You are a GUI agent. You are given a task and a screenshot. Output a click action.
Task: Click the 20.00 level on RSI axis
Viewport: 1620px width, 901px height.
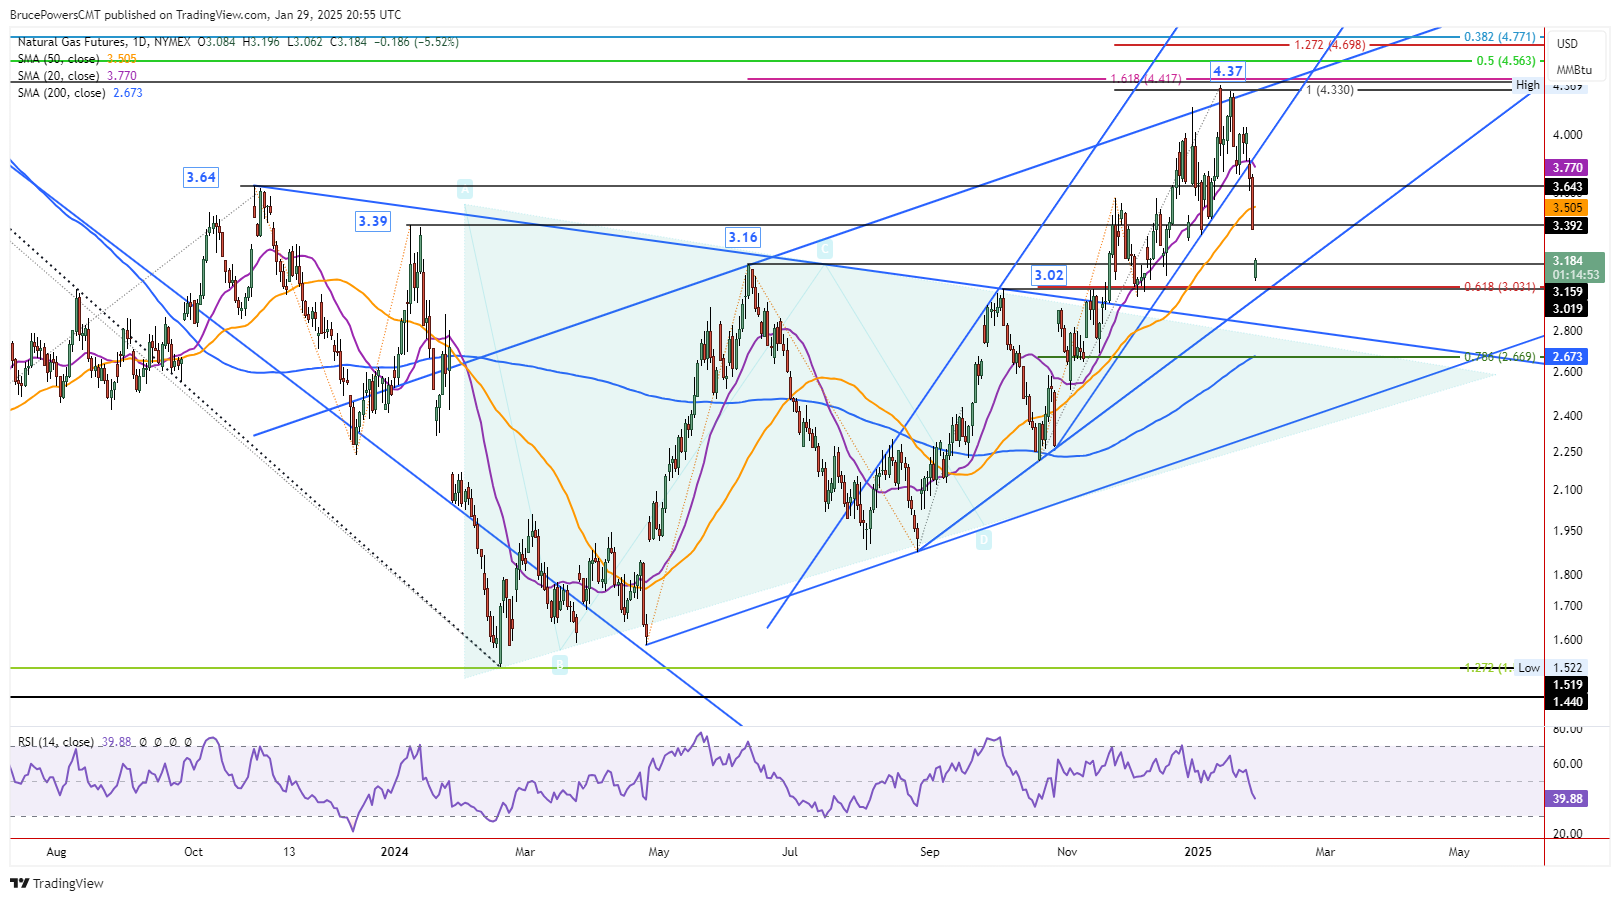(x=1567, y=834)
